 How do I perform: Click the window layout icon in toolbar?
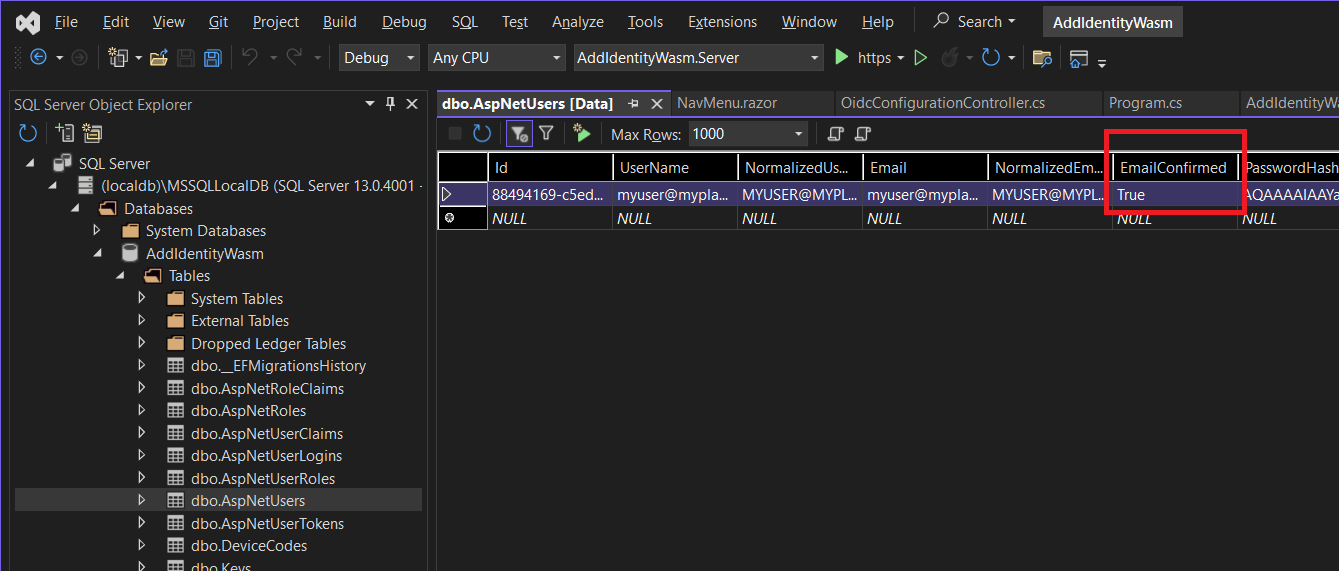pos(1078,58)
